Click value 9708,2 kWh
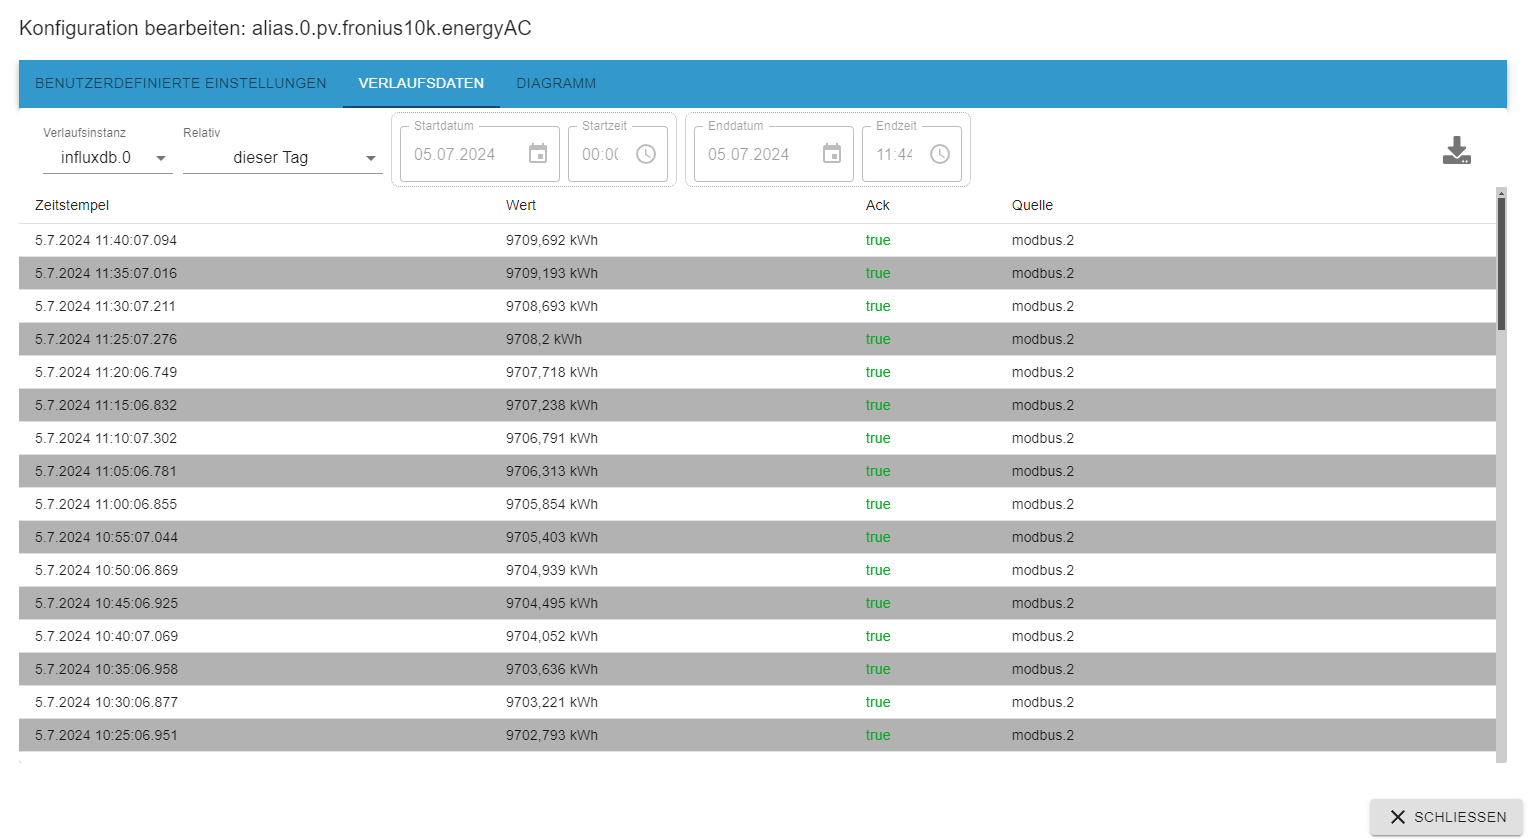Image resolution: width=1529 pixels, height=840 pixels. tap(544, 339)
